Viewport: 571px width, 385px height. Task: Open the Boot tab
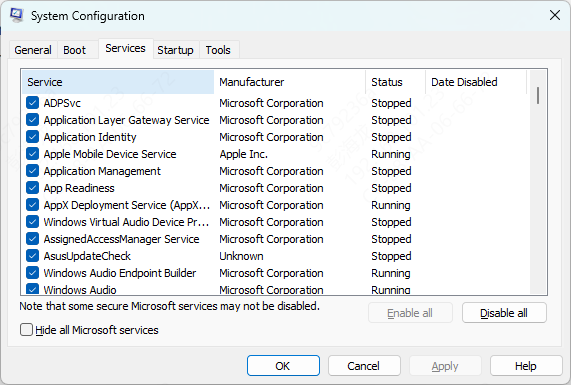click(x=75, y=50)
